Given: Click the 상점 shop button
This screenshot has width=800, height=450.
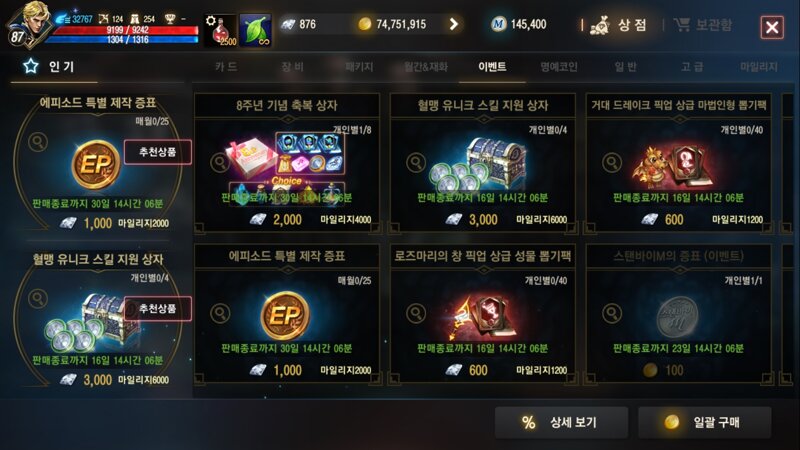Looking at the screenshot, I should click(618, 25).
